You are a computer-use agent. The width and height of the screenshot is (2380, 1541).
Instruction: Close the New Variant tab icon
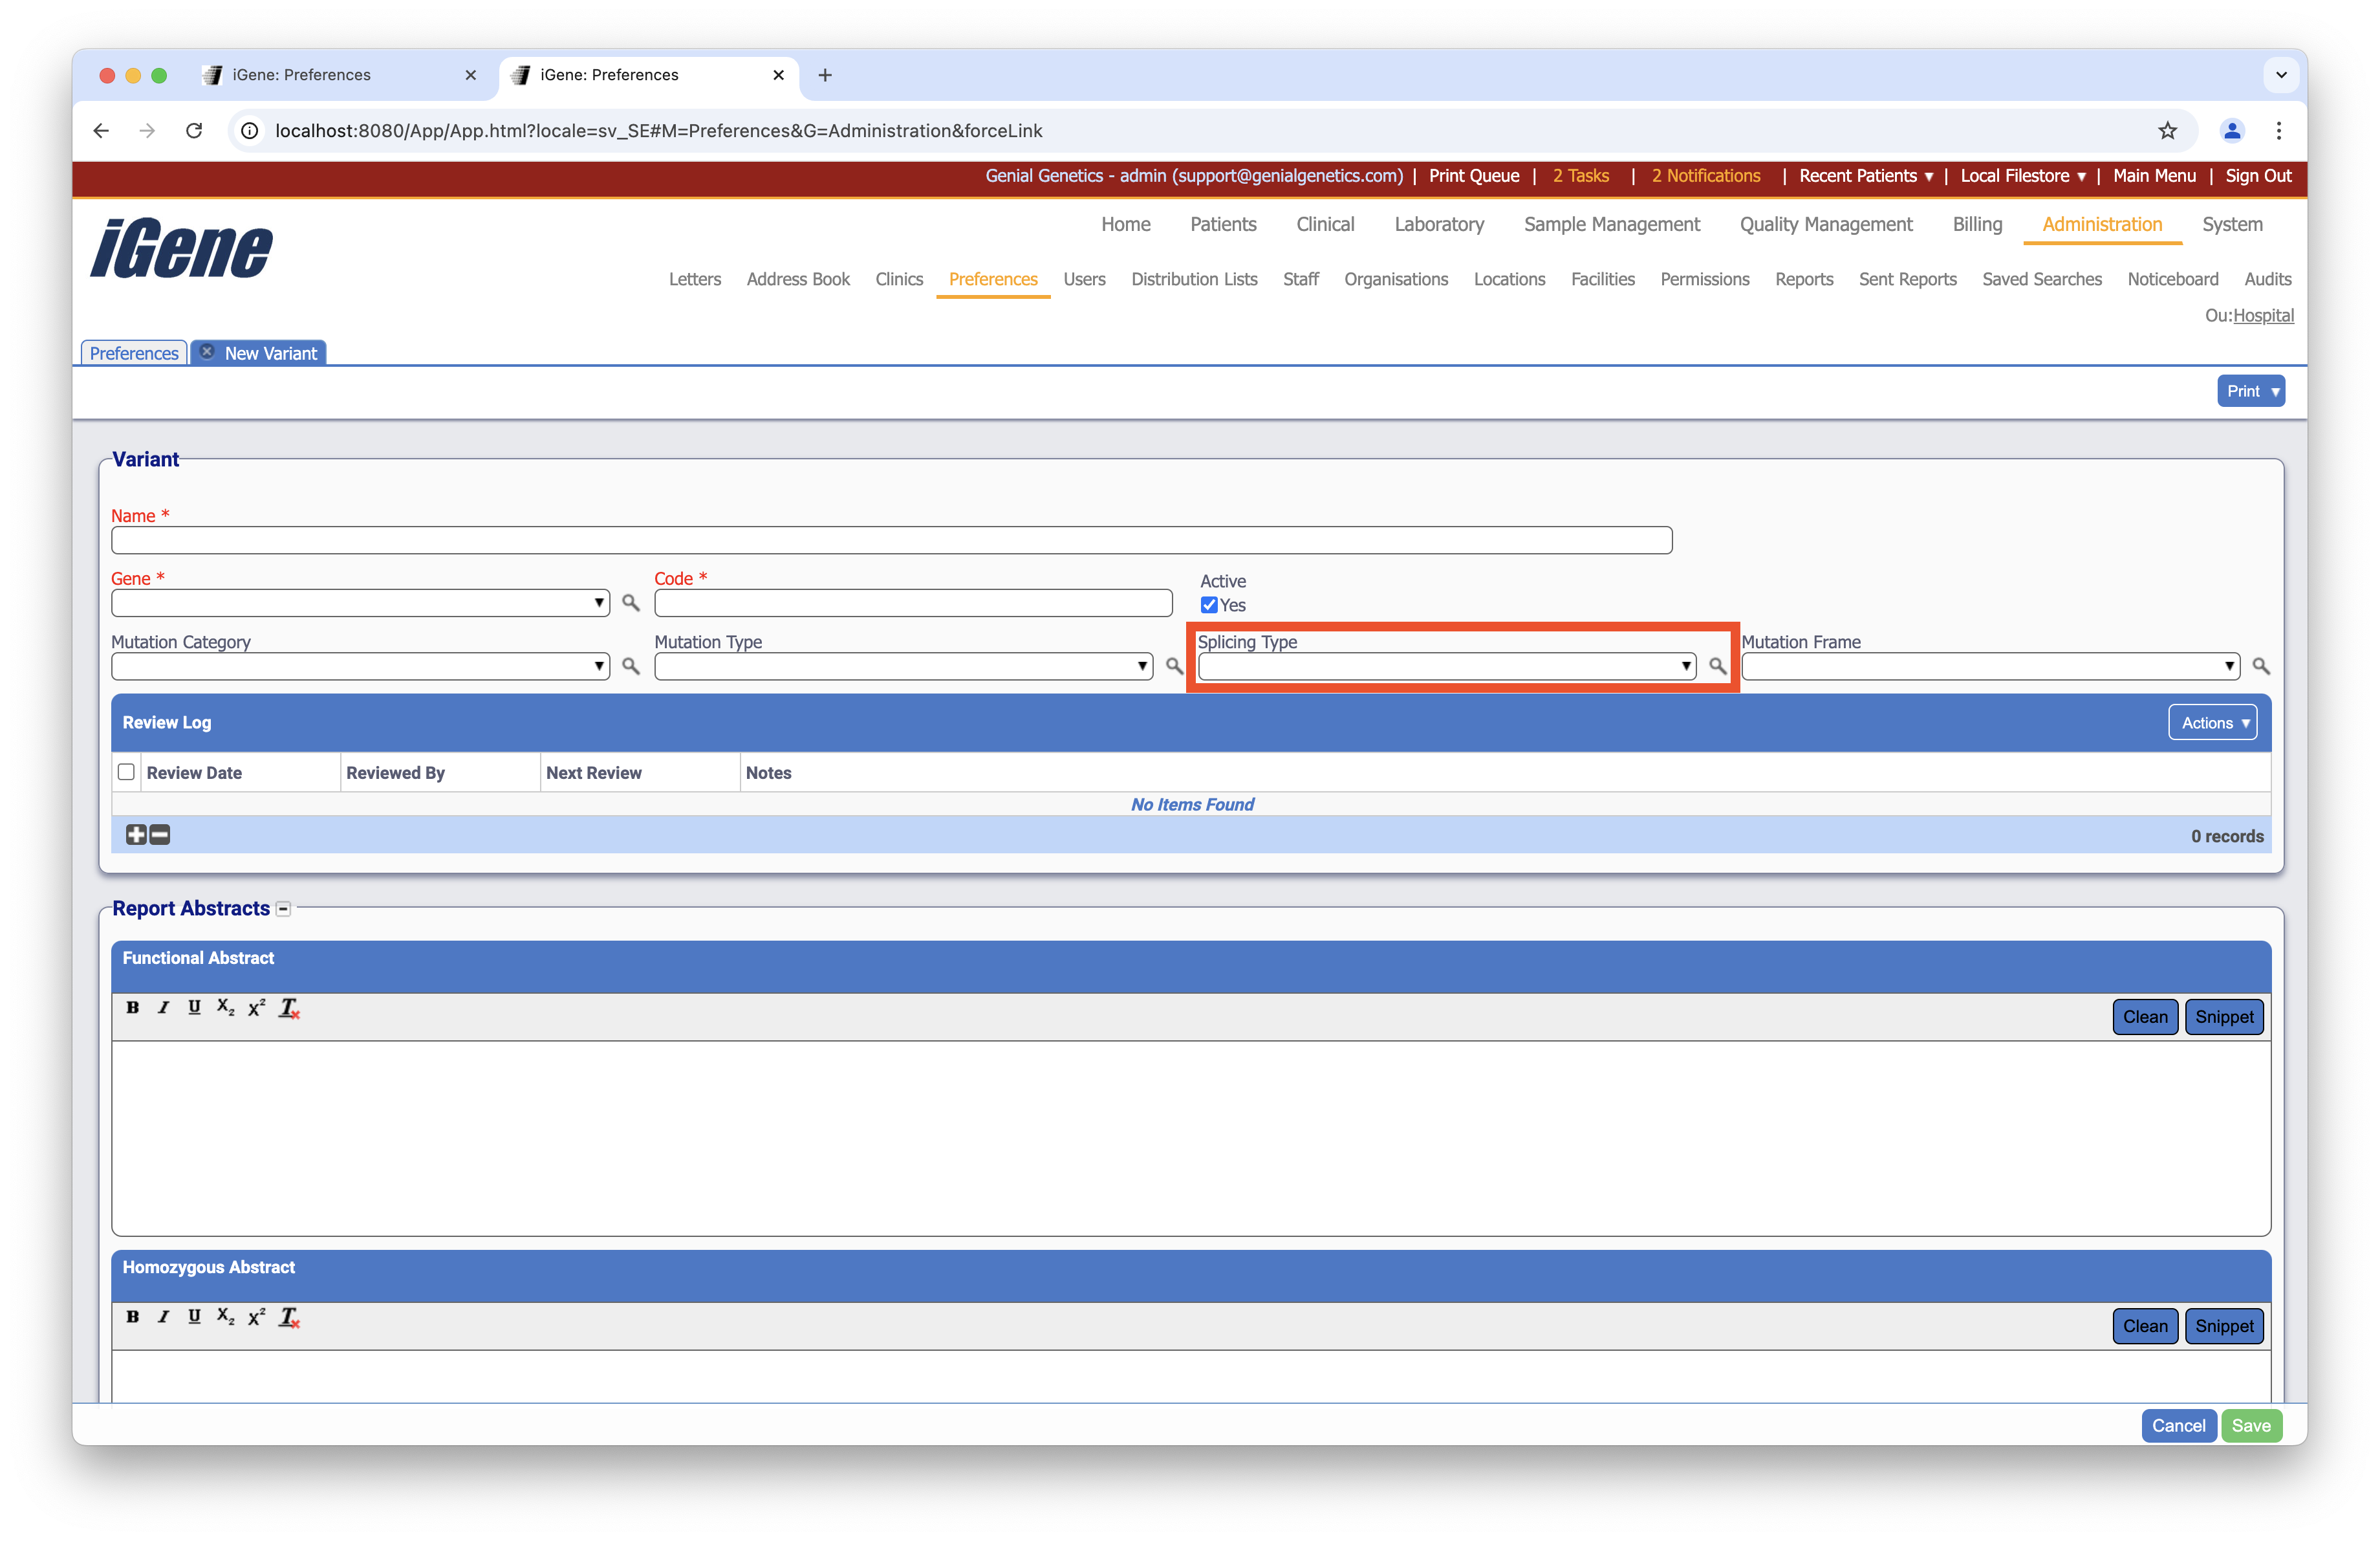click(x=207, y=352)
